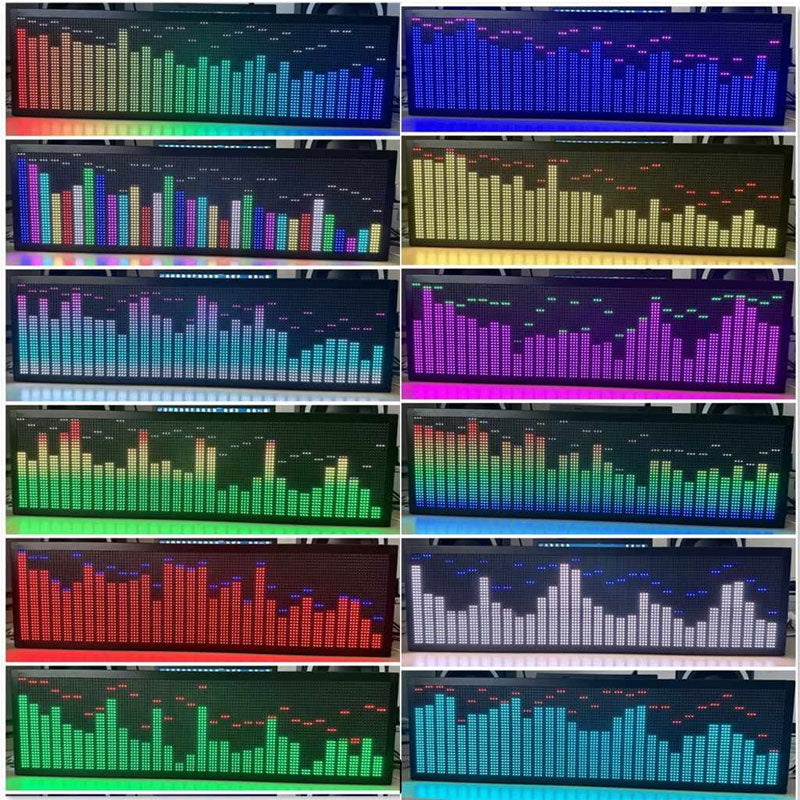The image size is (800, 800).
Task: Click the yellow glow below the yellow display
Action: pyautogui.click(x=598, y=257)
